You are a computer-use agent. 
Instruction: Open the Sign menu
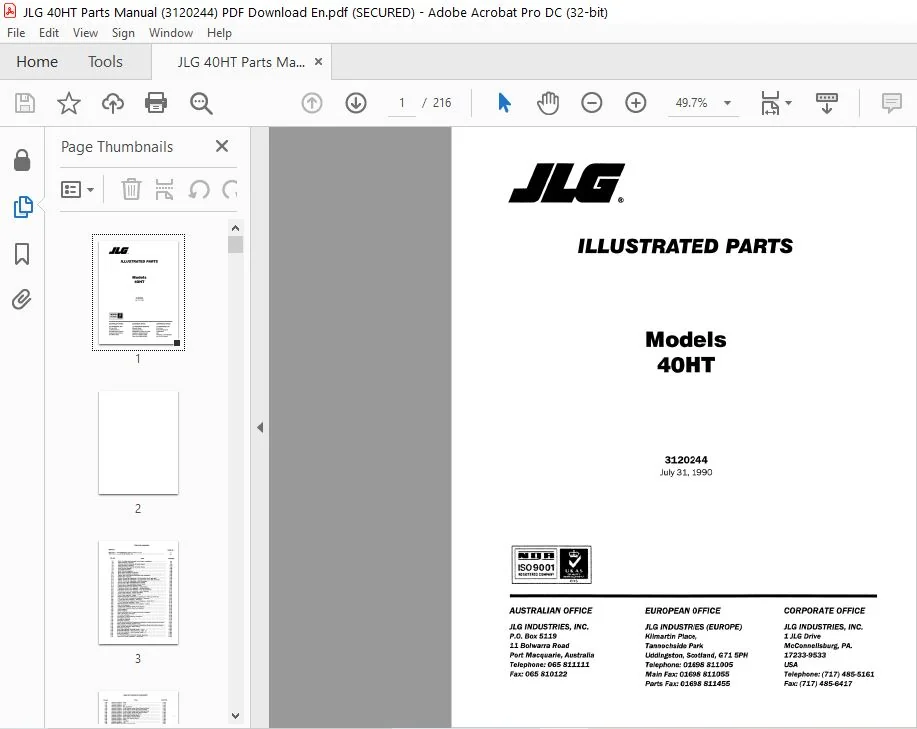point(123,33)
